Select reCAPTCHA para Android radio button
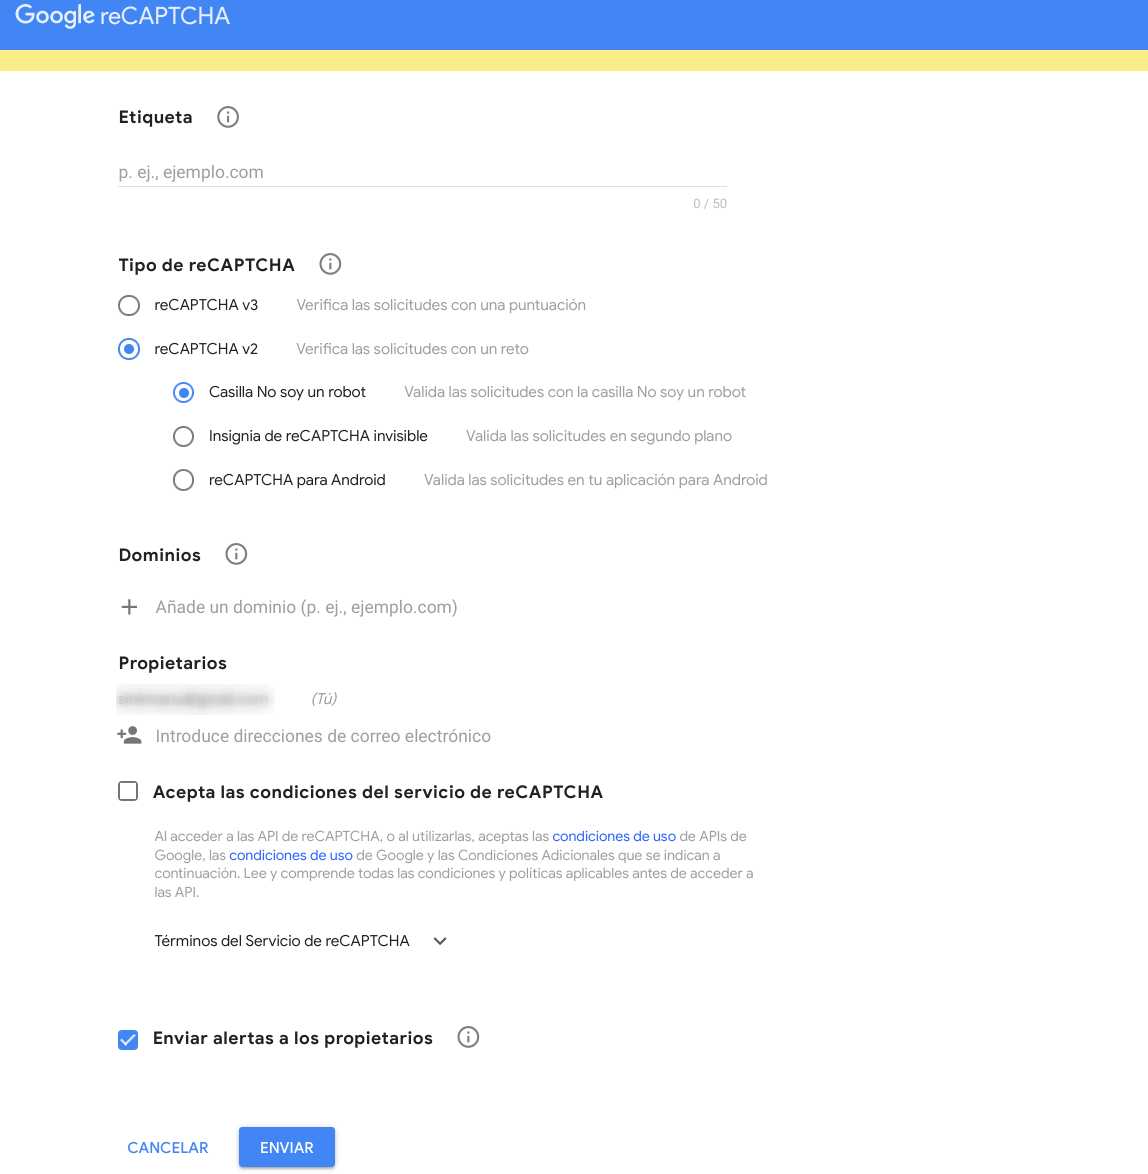 (x=183, y=480)
